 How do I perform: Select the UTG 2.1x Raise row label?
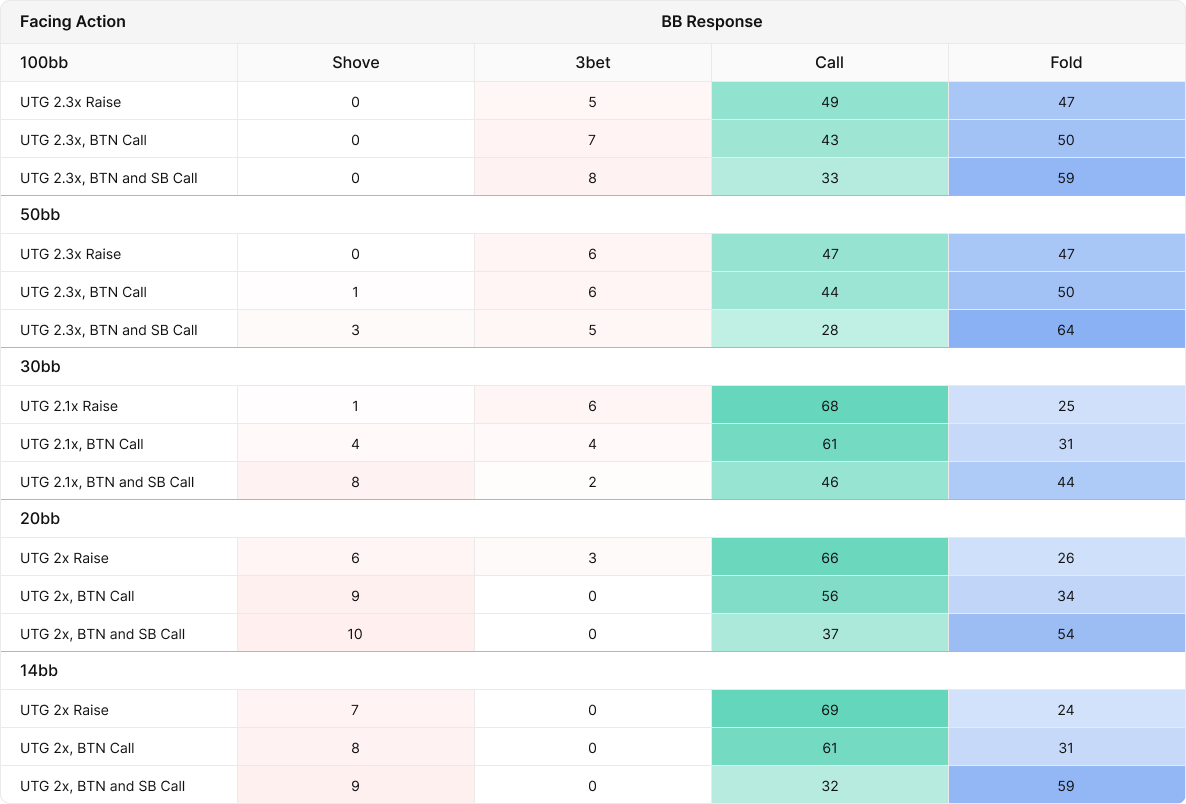click(x=69, y=406)
